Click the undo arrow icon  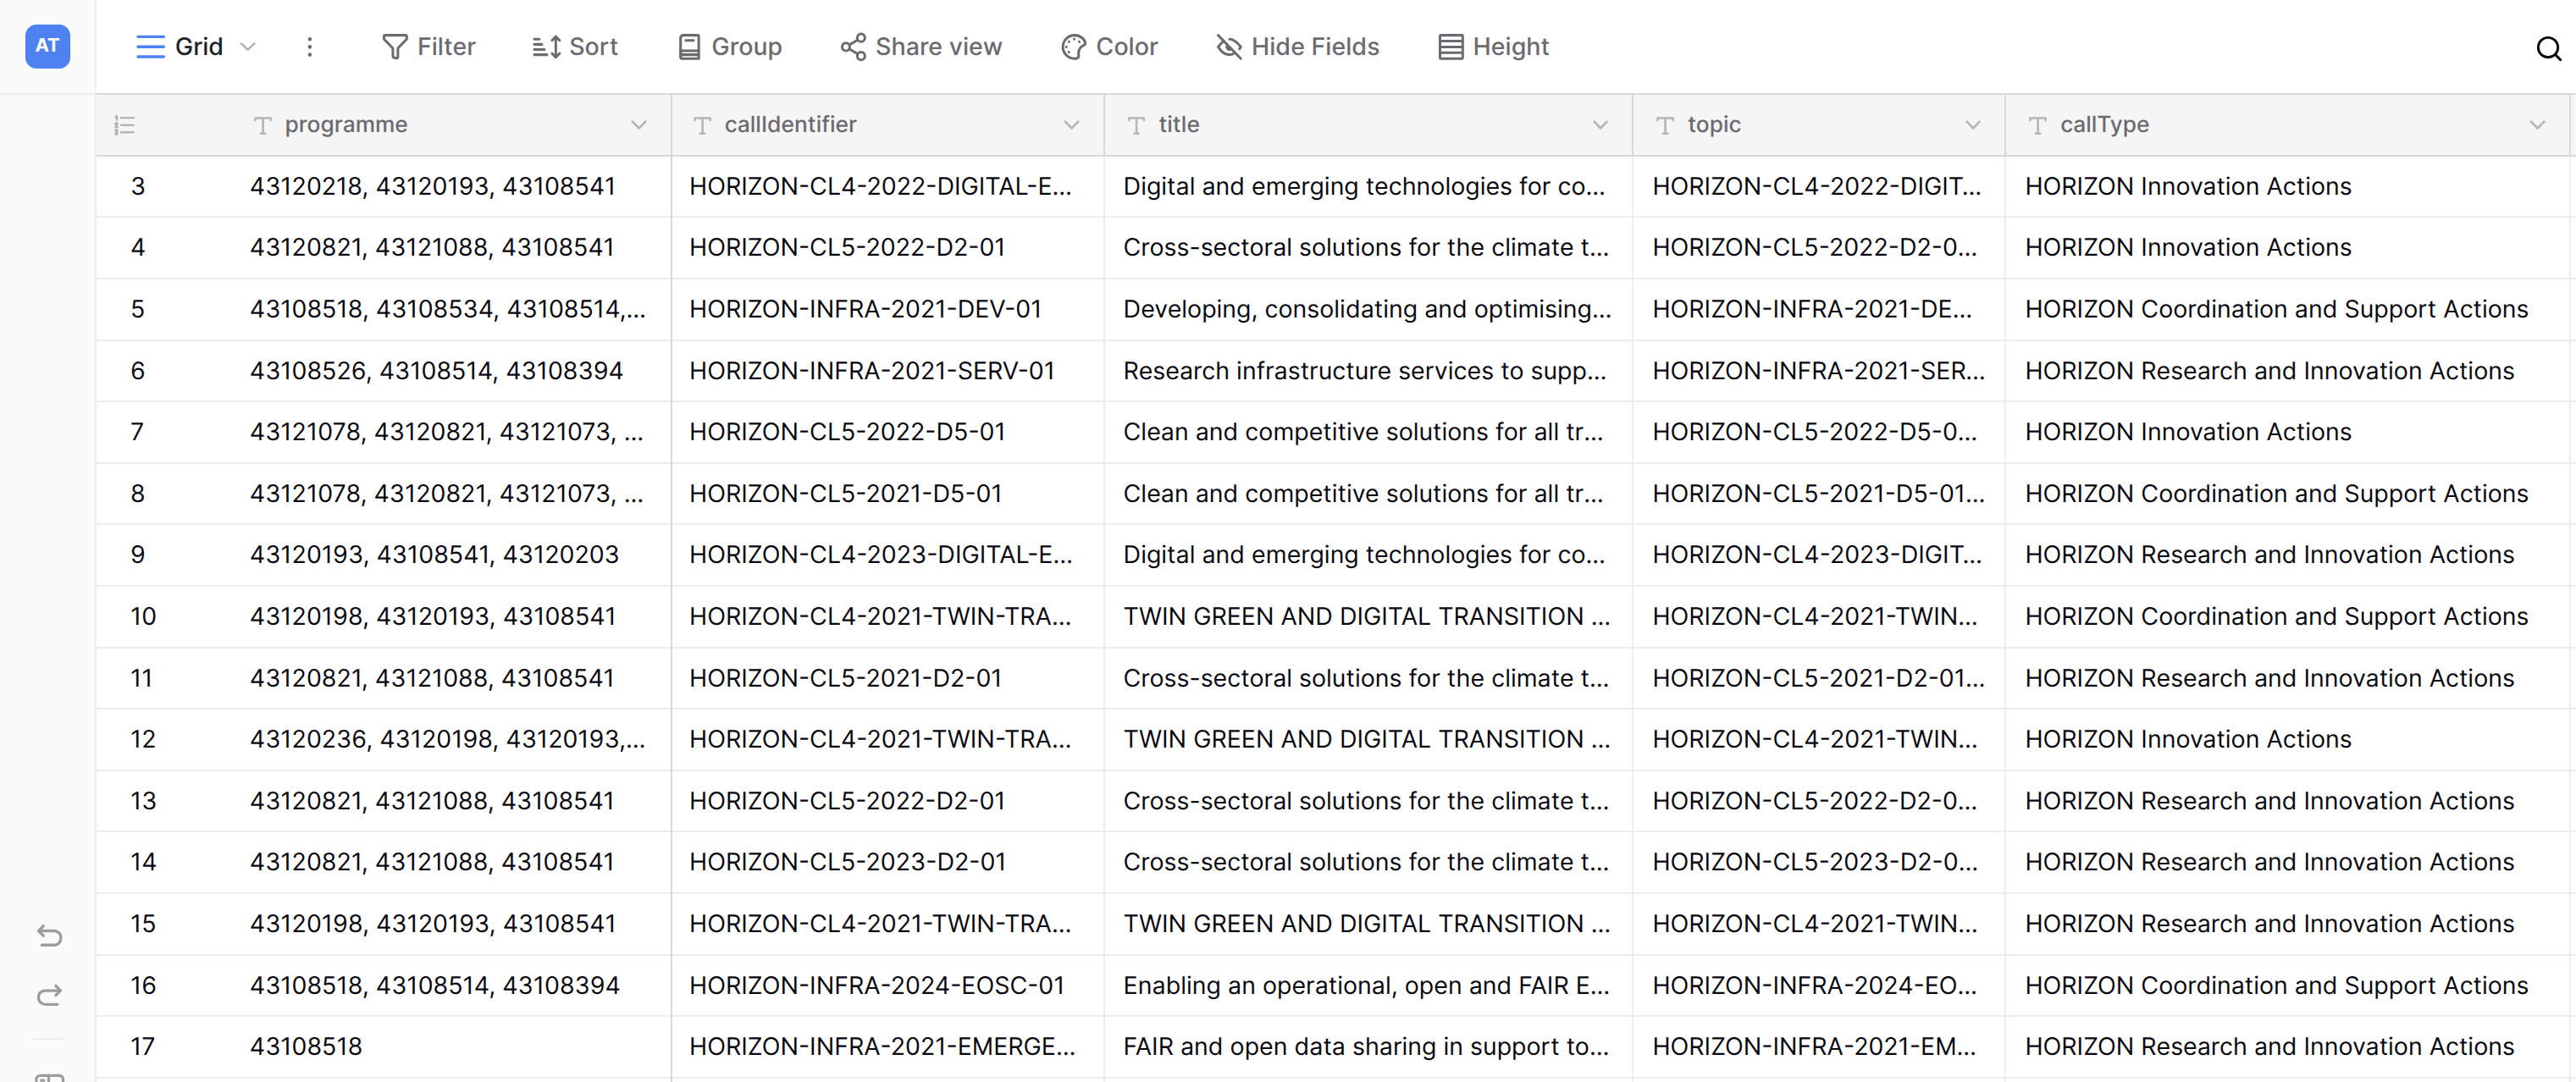click(x=49, y=935)
